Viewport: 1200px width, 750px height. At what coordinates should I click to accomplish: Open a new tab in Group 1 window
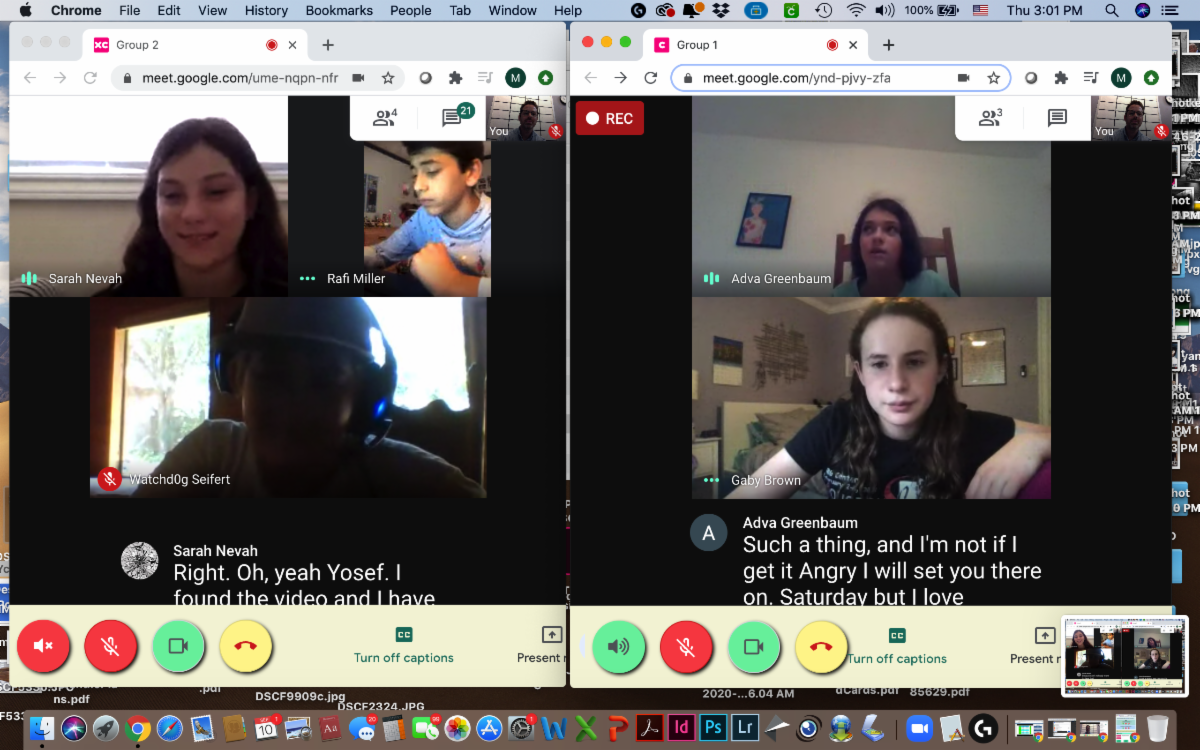(x=888, y=45)
